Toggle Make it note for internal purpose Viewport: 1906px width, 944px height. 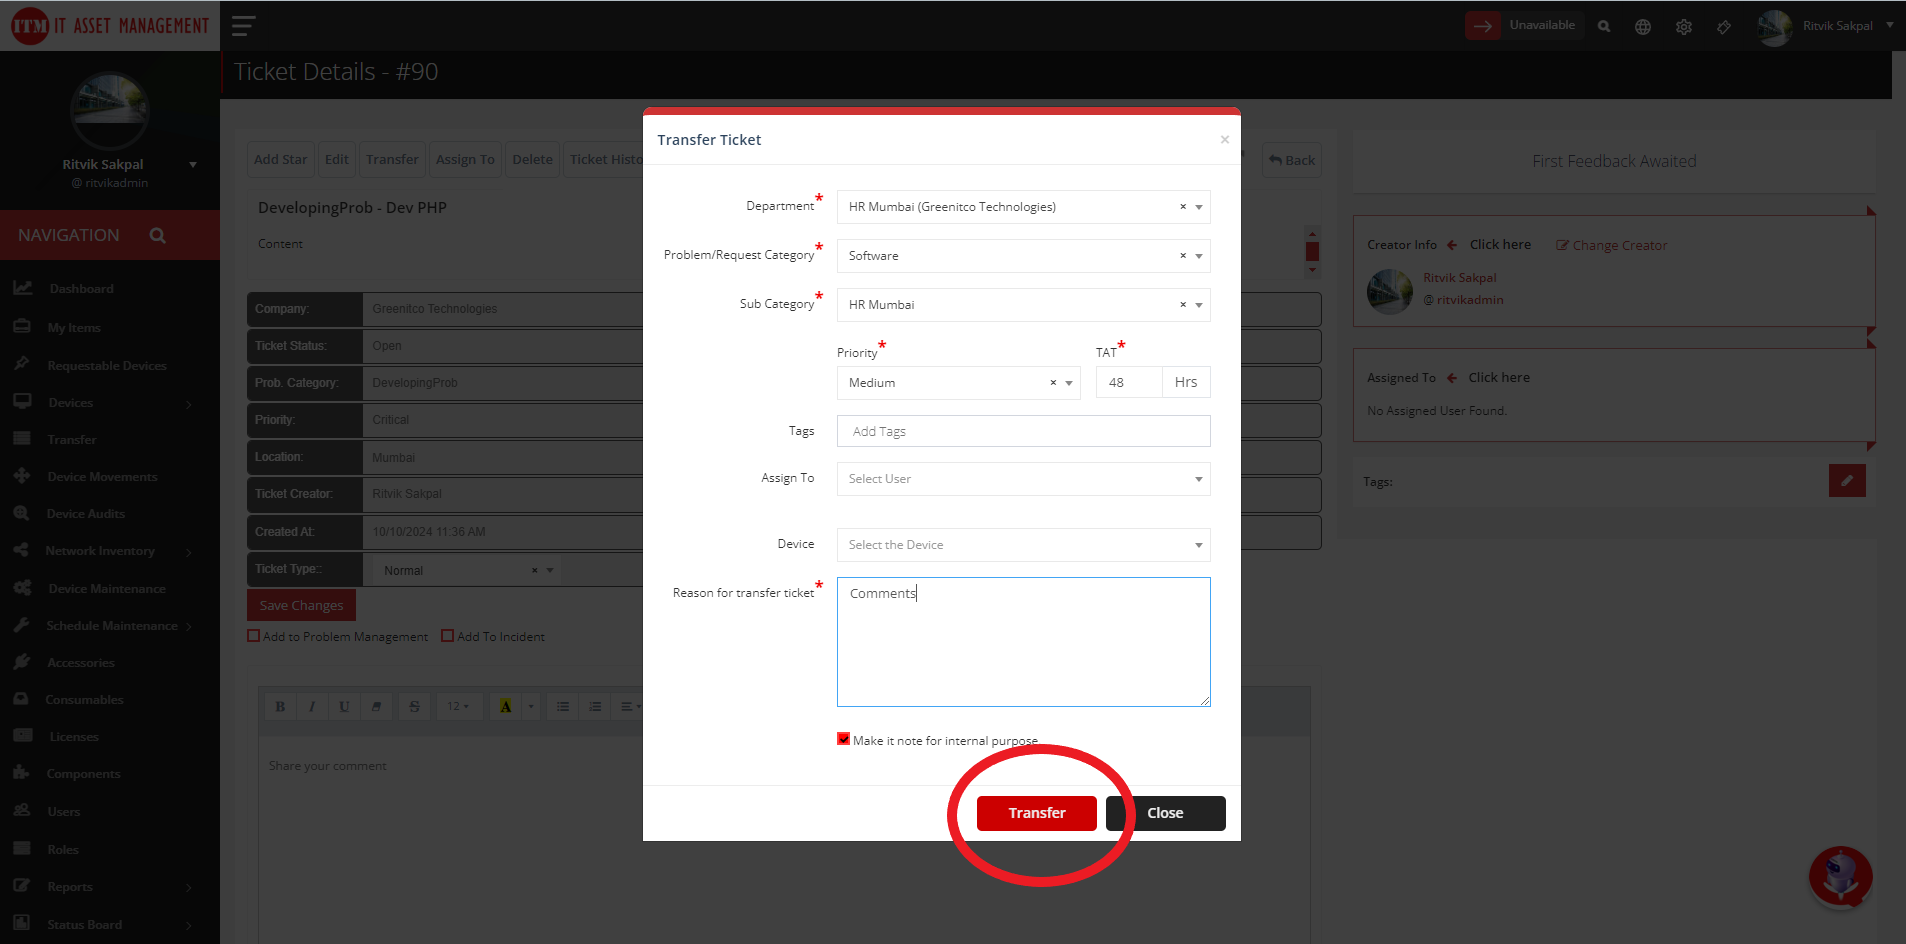click(843, 739)
